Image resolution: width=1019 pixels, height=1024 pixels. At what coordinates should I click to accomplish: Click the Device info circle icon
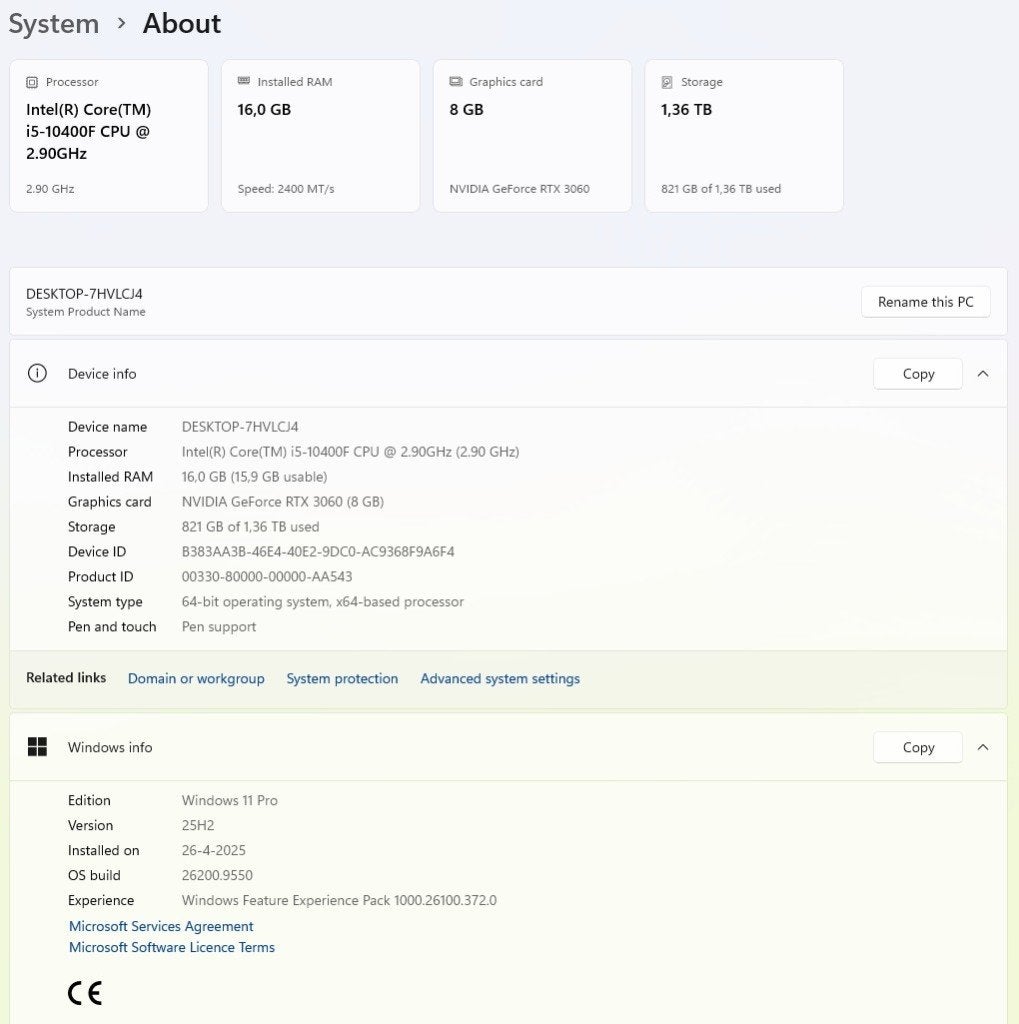pos(37,374)
